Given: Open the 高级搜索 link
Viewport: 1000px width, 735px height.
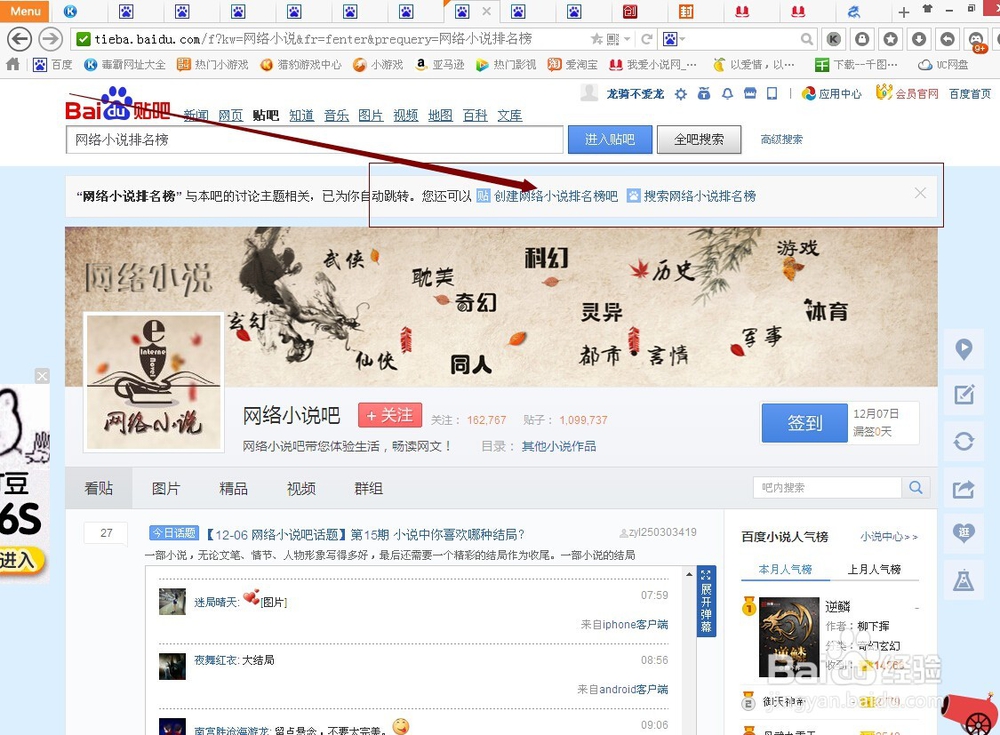Looking at the screenshot, I should click(781, 139).
